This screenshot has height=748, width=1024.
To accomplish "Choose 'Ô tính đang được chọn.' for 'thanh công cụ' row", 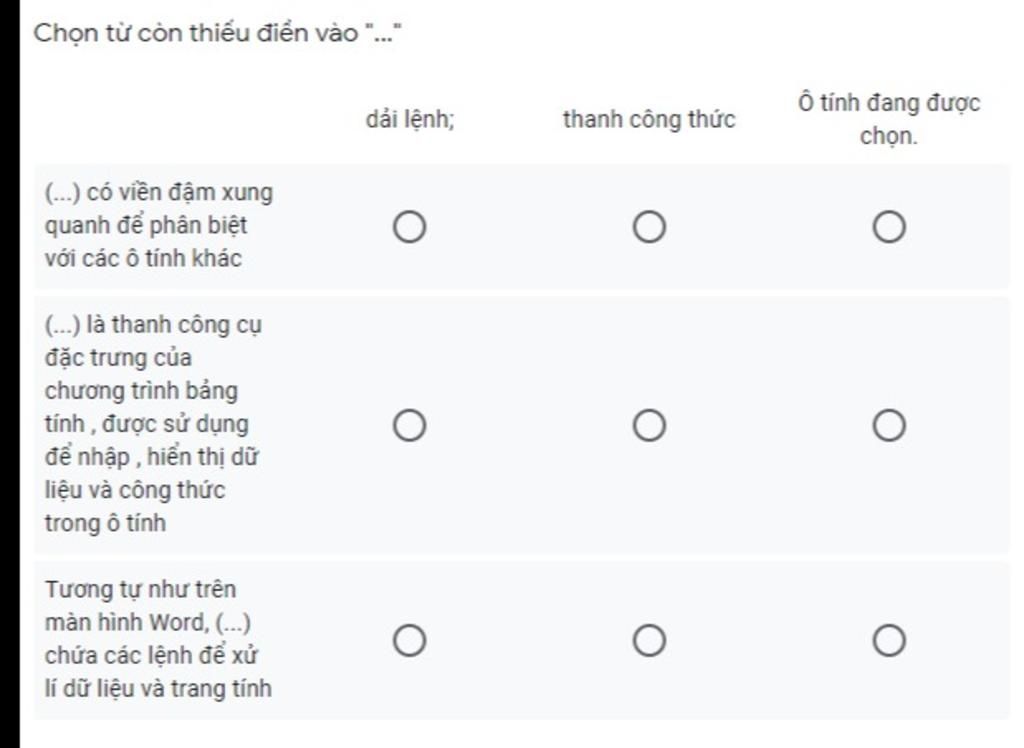I will click(889, 426).
